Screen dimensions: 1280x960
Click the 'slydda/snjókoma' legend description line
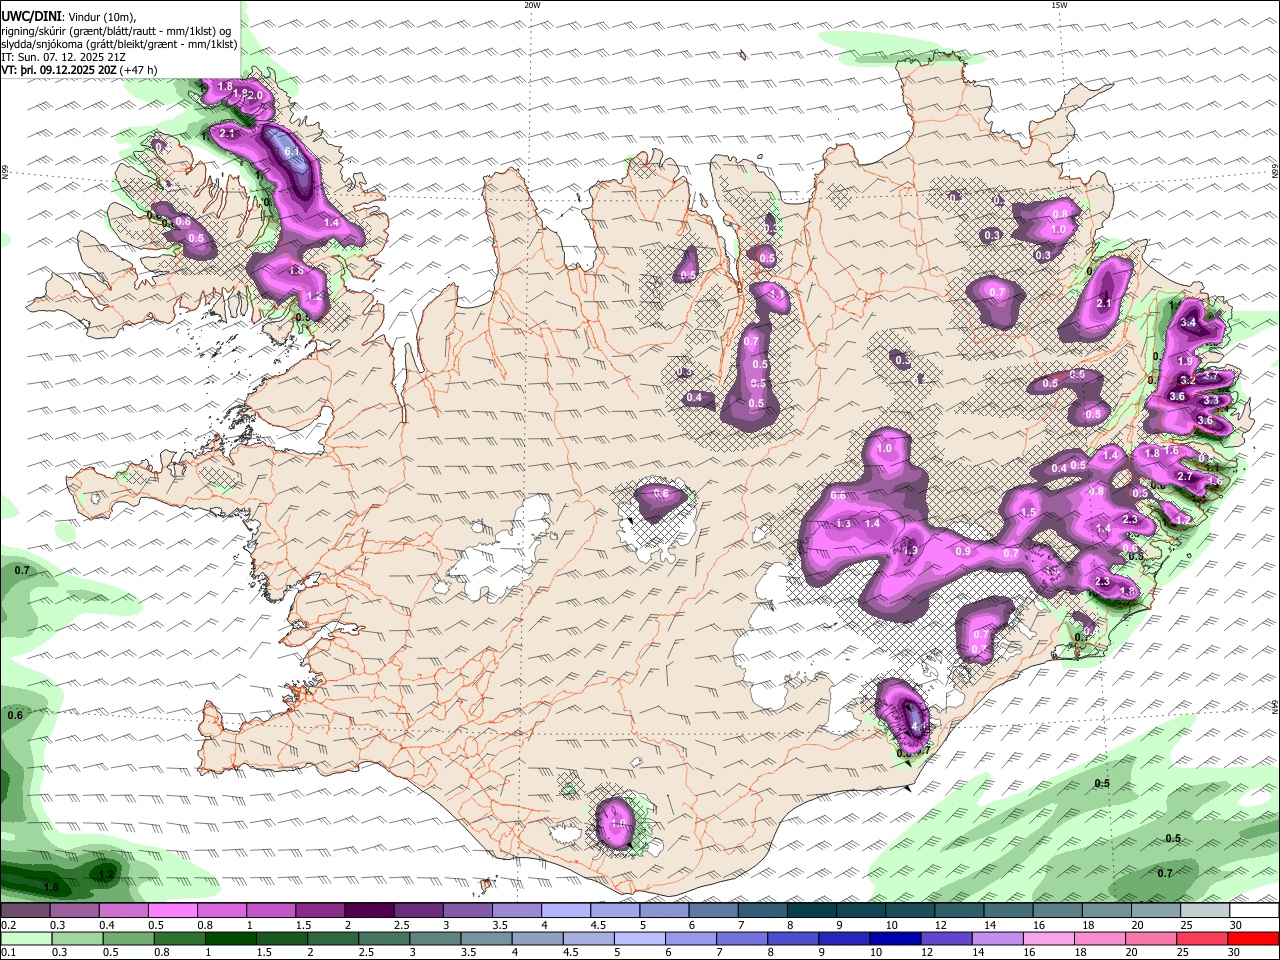pos(119,44)
